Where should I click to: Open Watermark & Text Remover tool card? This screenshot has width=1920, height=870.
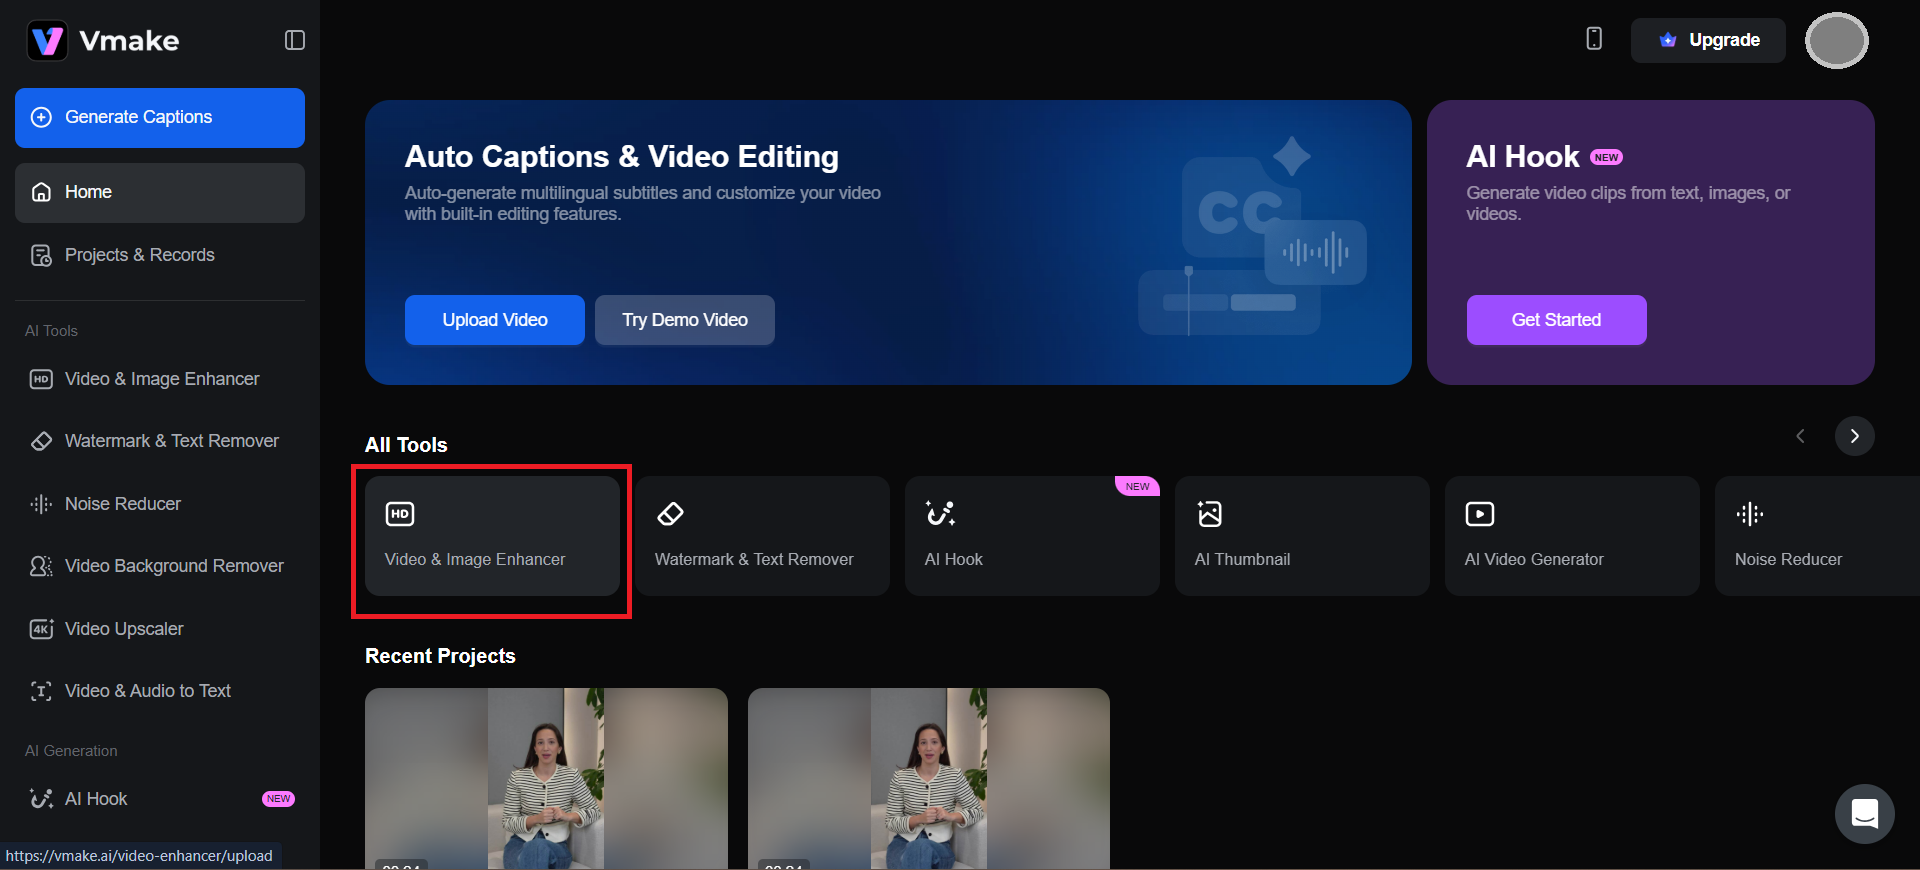[761, 536]
